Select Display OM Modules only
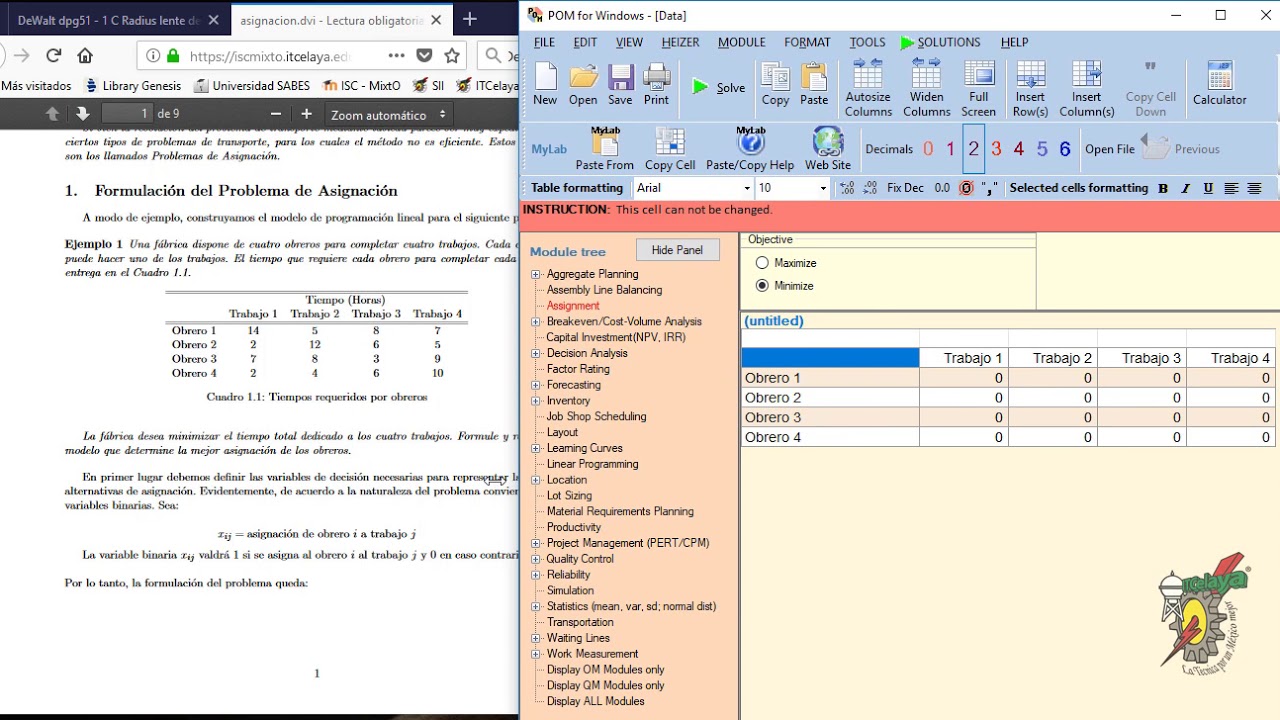1280x720 pixels. pyautogui.click(x=605, y=670)
